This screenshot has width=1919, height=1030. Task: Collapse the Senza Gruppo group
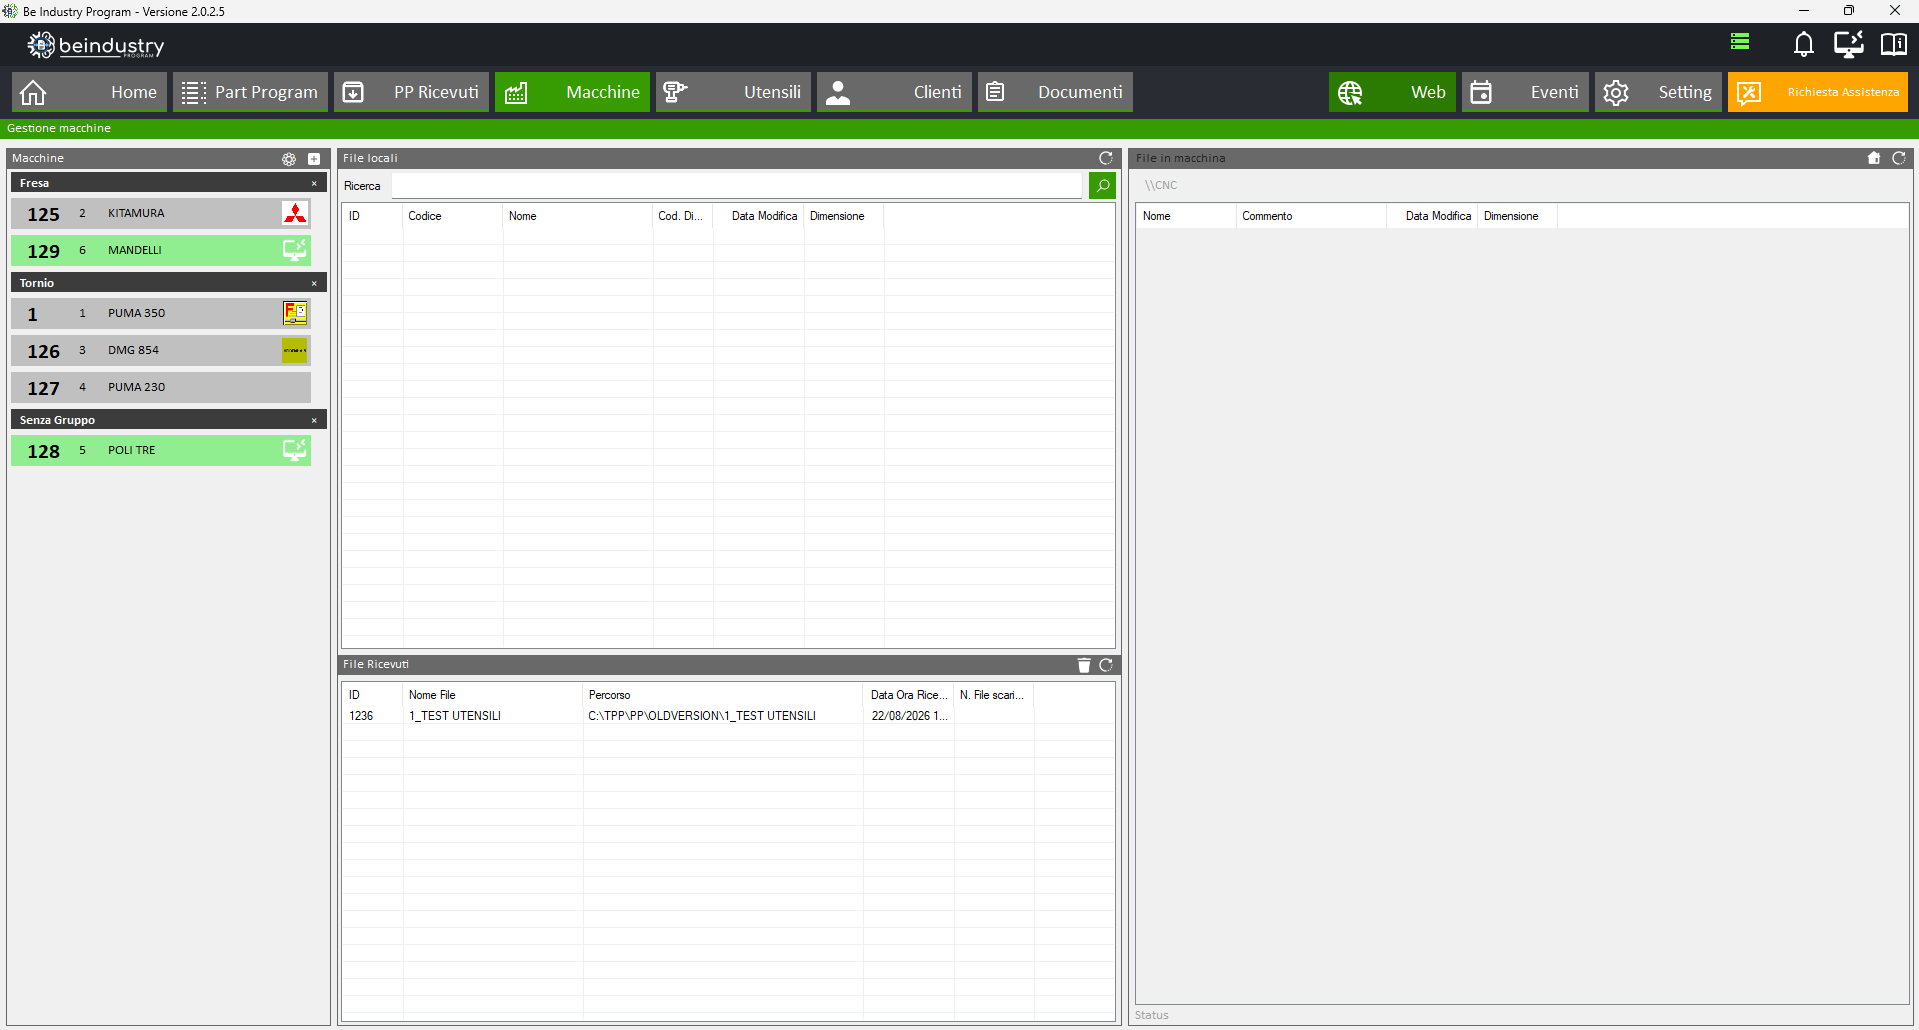pyautogui.click(x=314, y=421)
